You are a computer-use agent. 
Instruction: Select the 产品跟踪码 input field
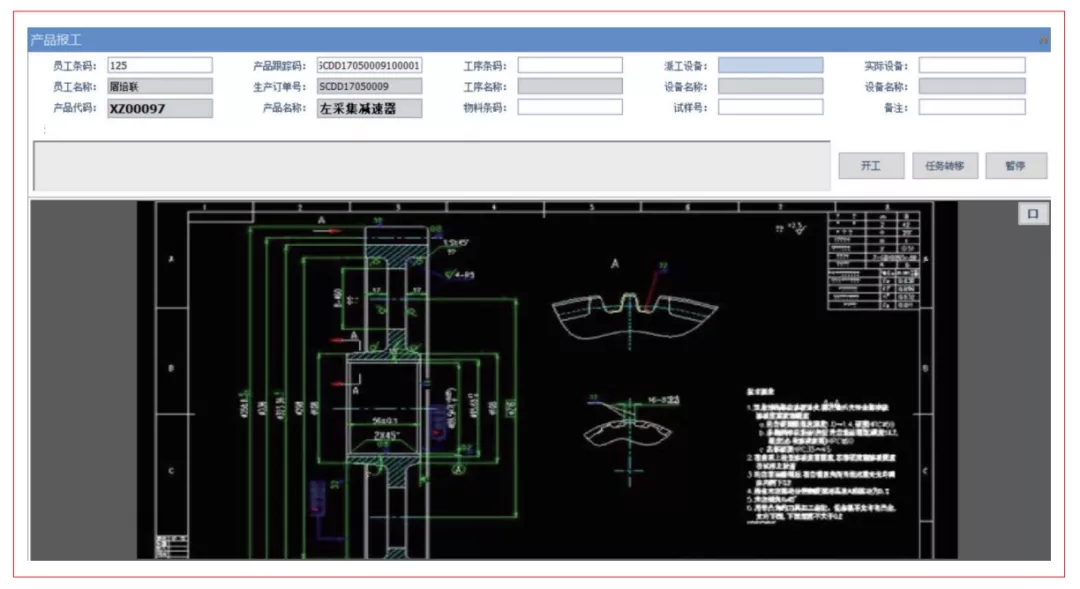click(x=369, y=65)
